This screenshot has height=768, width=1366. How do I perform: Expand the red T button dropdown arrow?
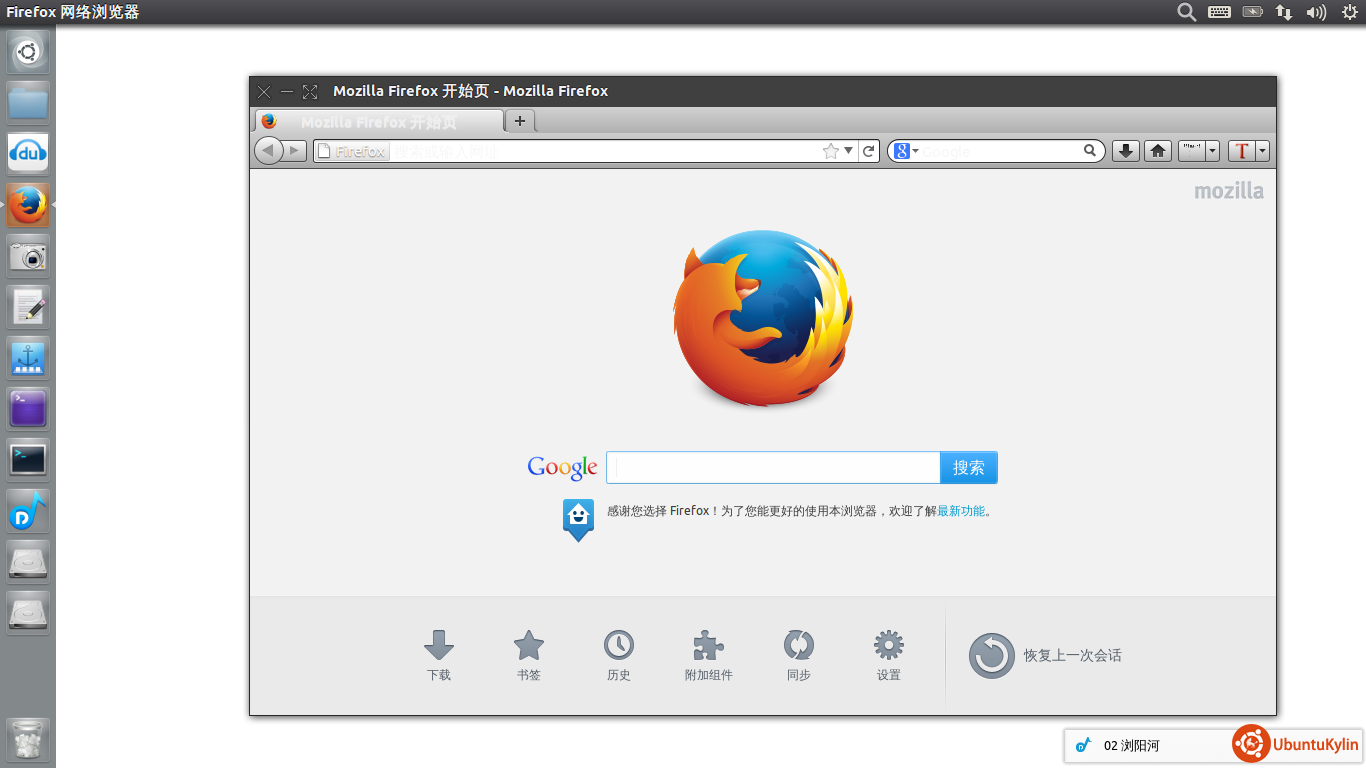point(1262,151)
